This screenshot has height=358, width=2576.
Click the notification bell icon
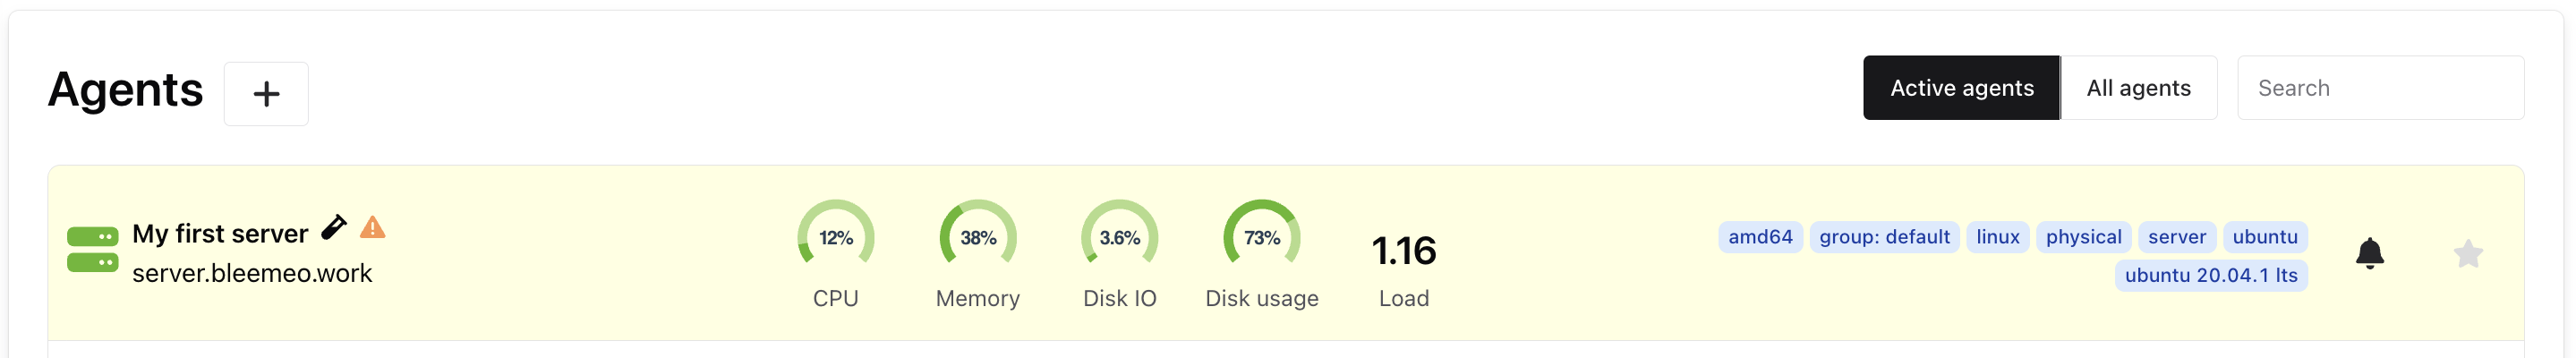click(x=2369, y=253)
